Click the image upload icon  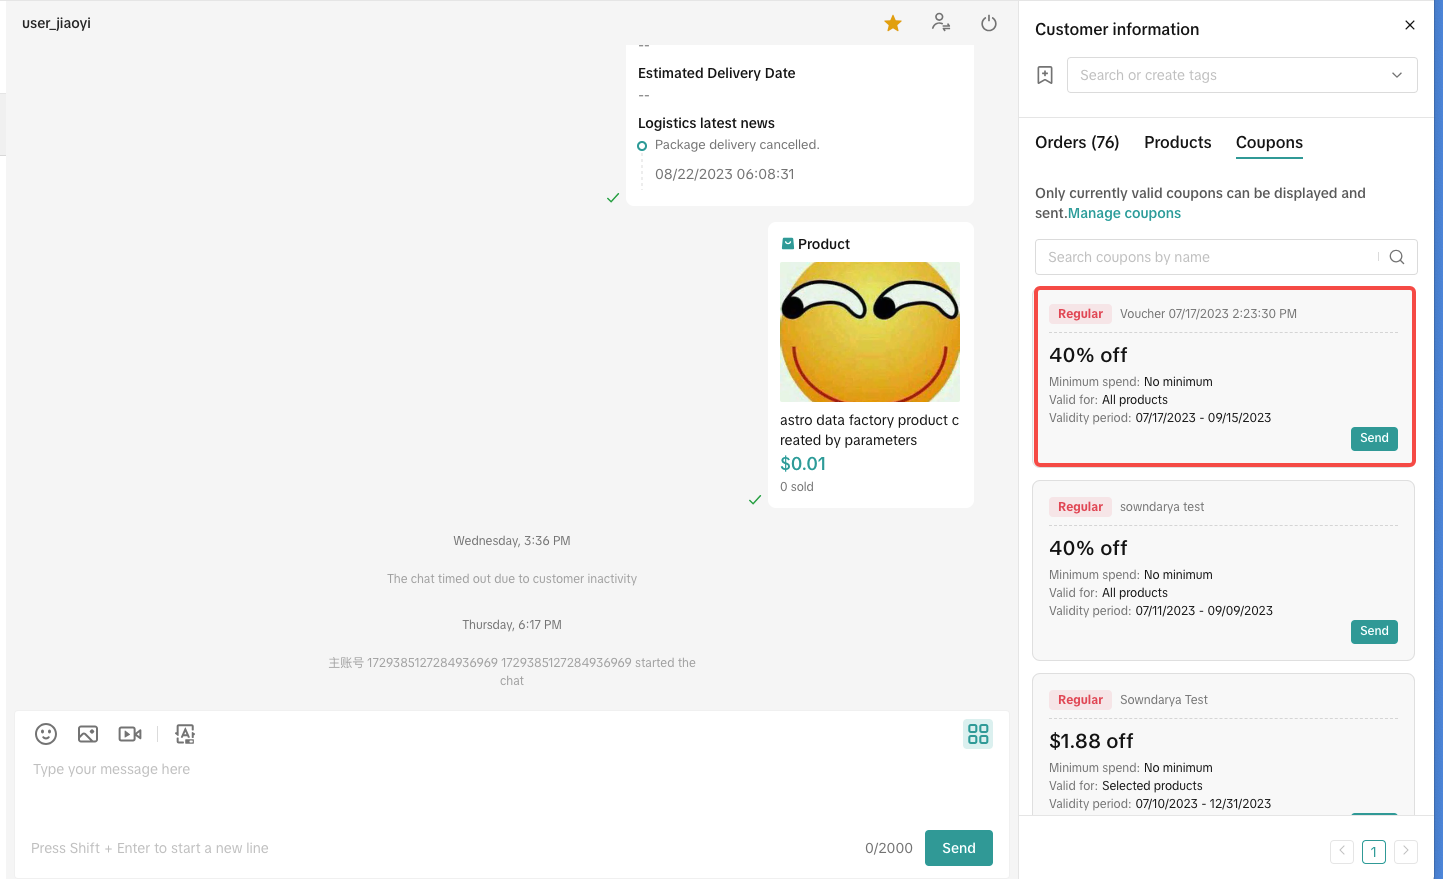[x=88, y=734]
